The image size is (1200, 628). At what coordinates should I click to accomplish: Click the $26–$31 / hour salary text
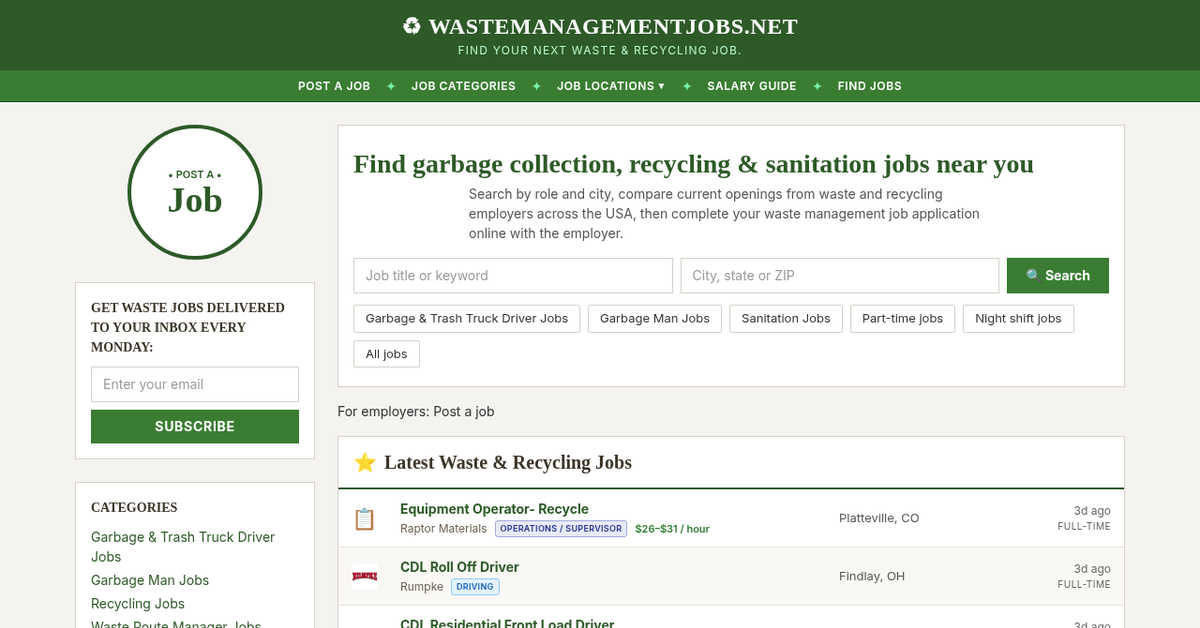[x=672, y=529]
